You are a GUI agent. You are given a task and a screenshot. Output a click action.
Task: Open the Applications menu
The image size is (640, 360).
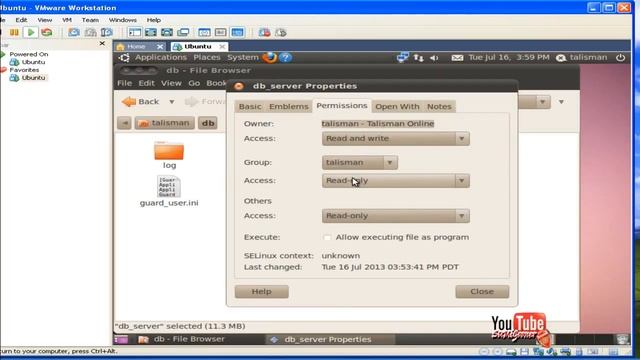point(161,58)
